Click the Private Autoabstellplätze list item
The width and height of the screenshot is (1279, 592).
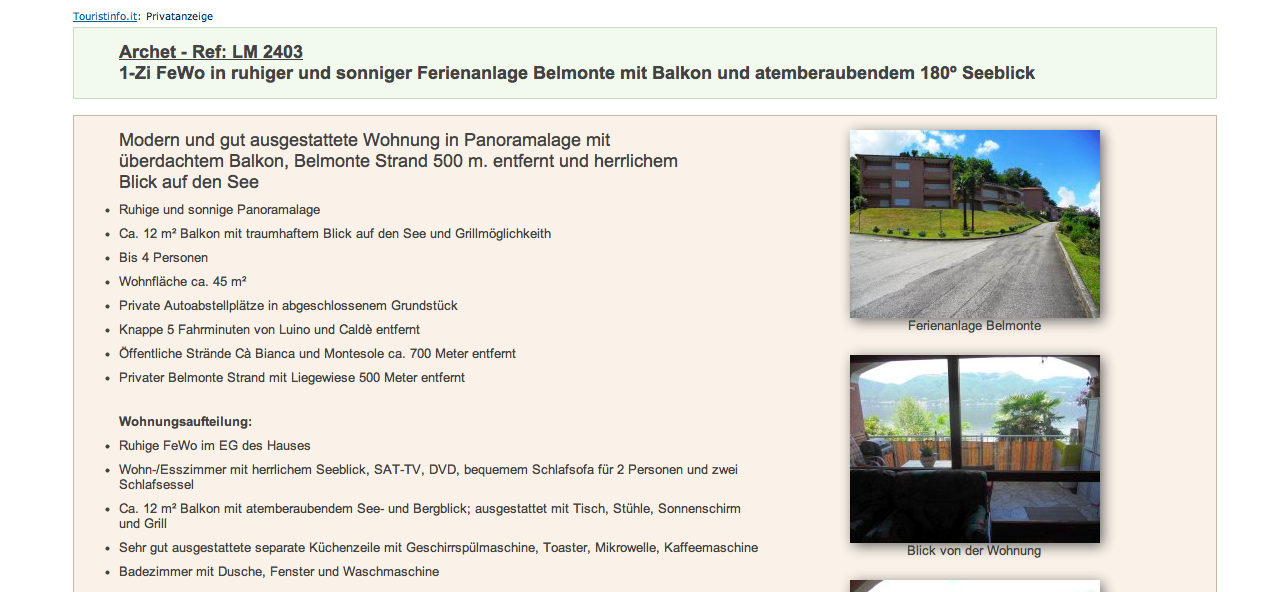point(288,306)
